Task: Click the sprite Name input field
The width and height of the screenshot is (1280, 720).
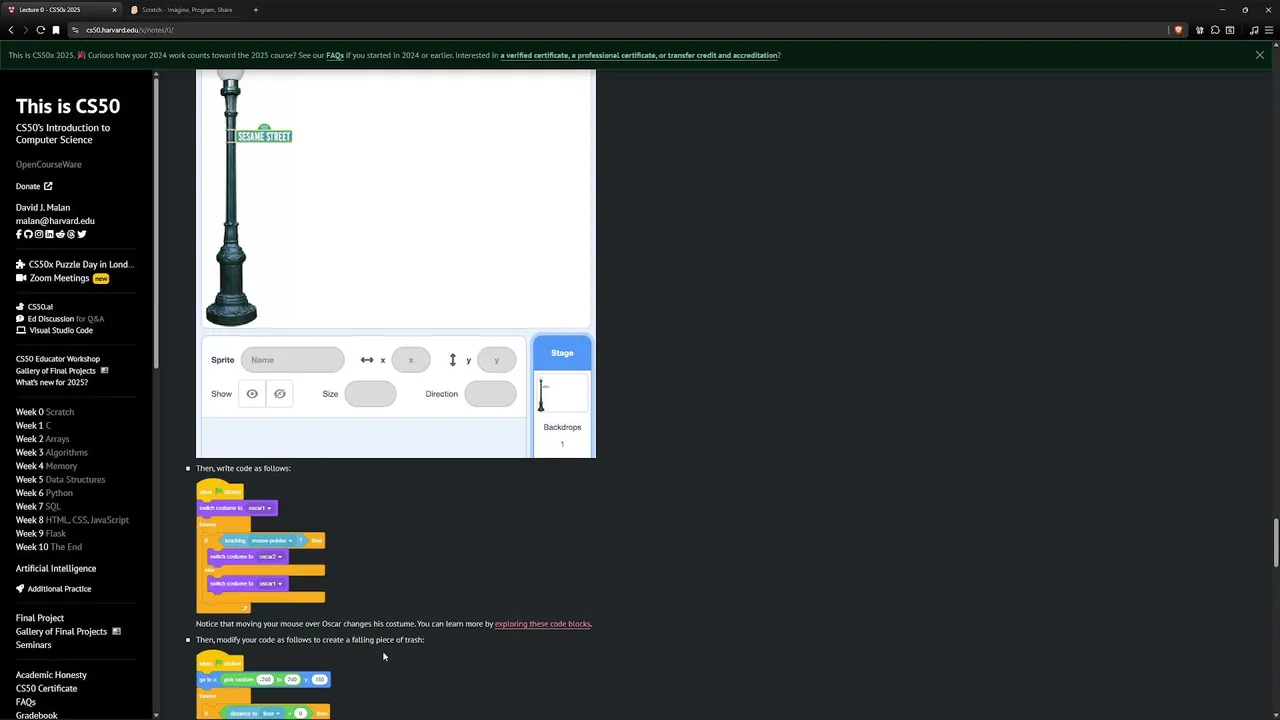Action: click(293, 360)
